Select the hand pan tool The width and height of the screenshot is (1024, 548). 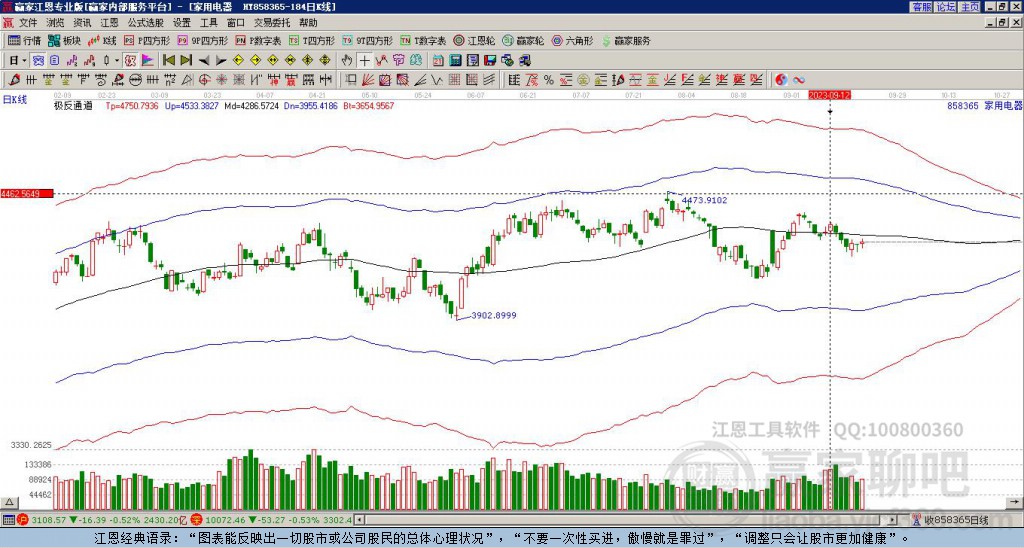pos(347,60)
